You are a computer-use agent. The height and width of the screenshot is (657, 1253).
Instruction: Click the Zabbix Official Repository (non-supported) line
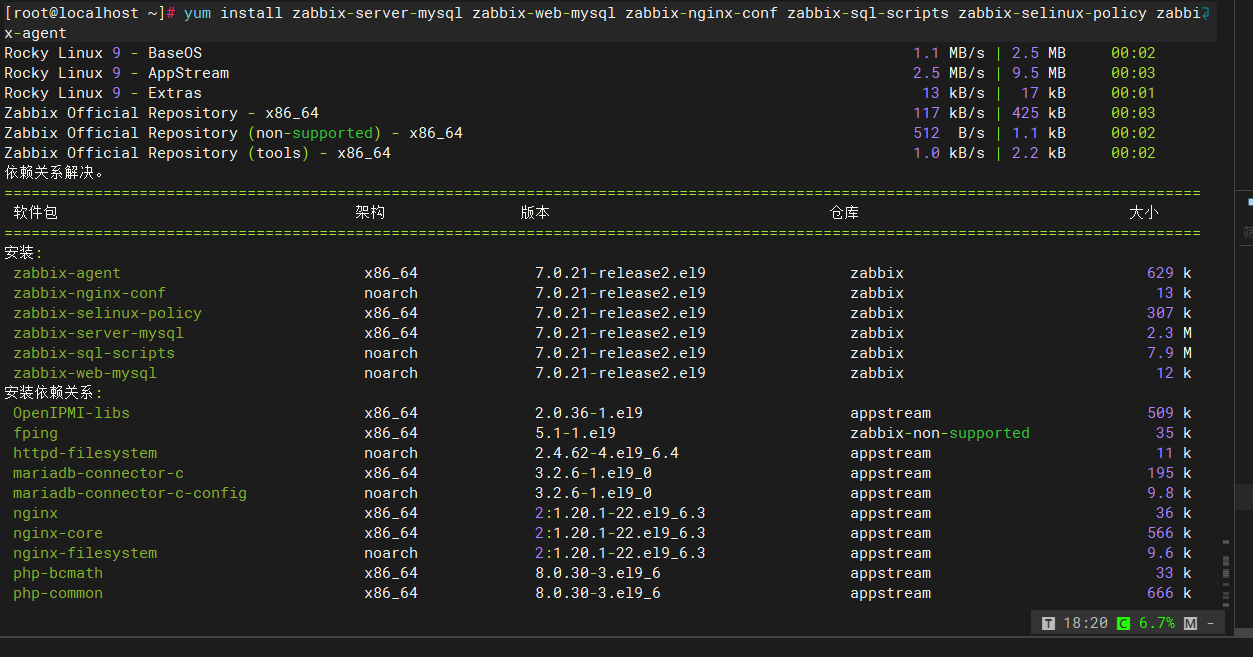point(580,133)
